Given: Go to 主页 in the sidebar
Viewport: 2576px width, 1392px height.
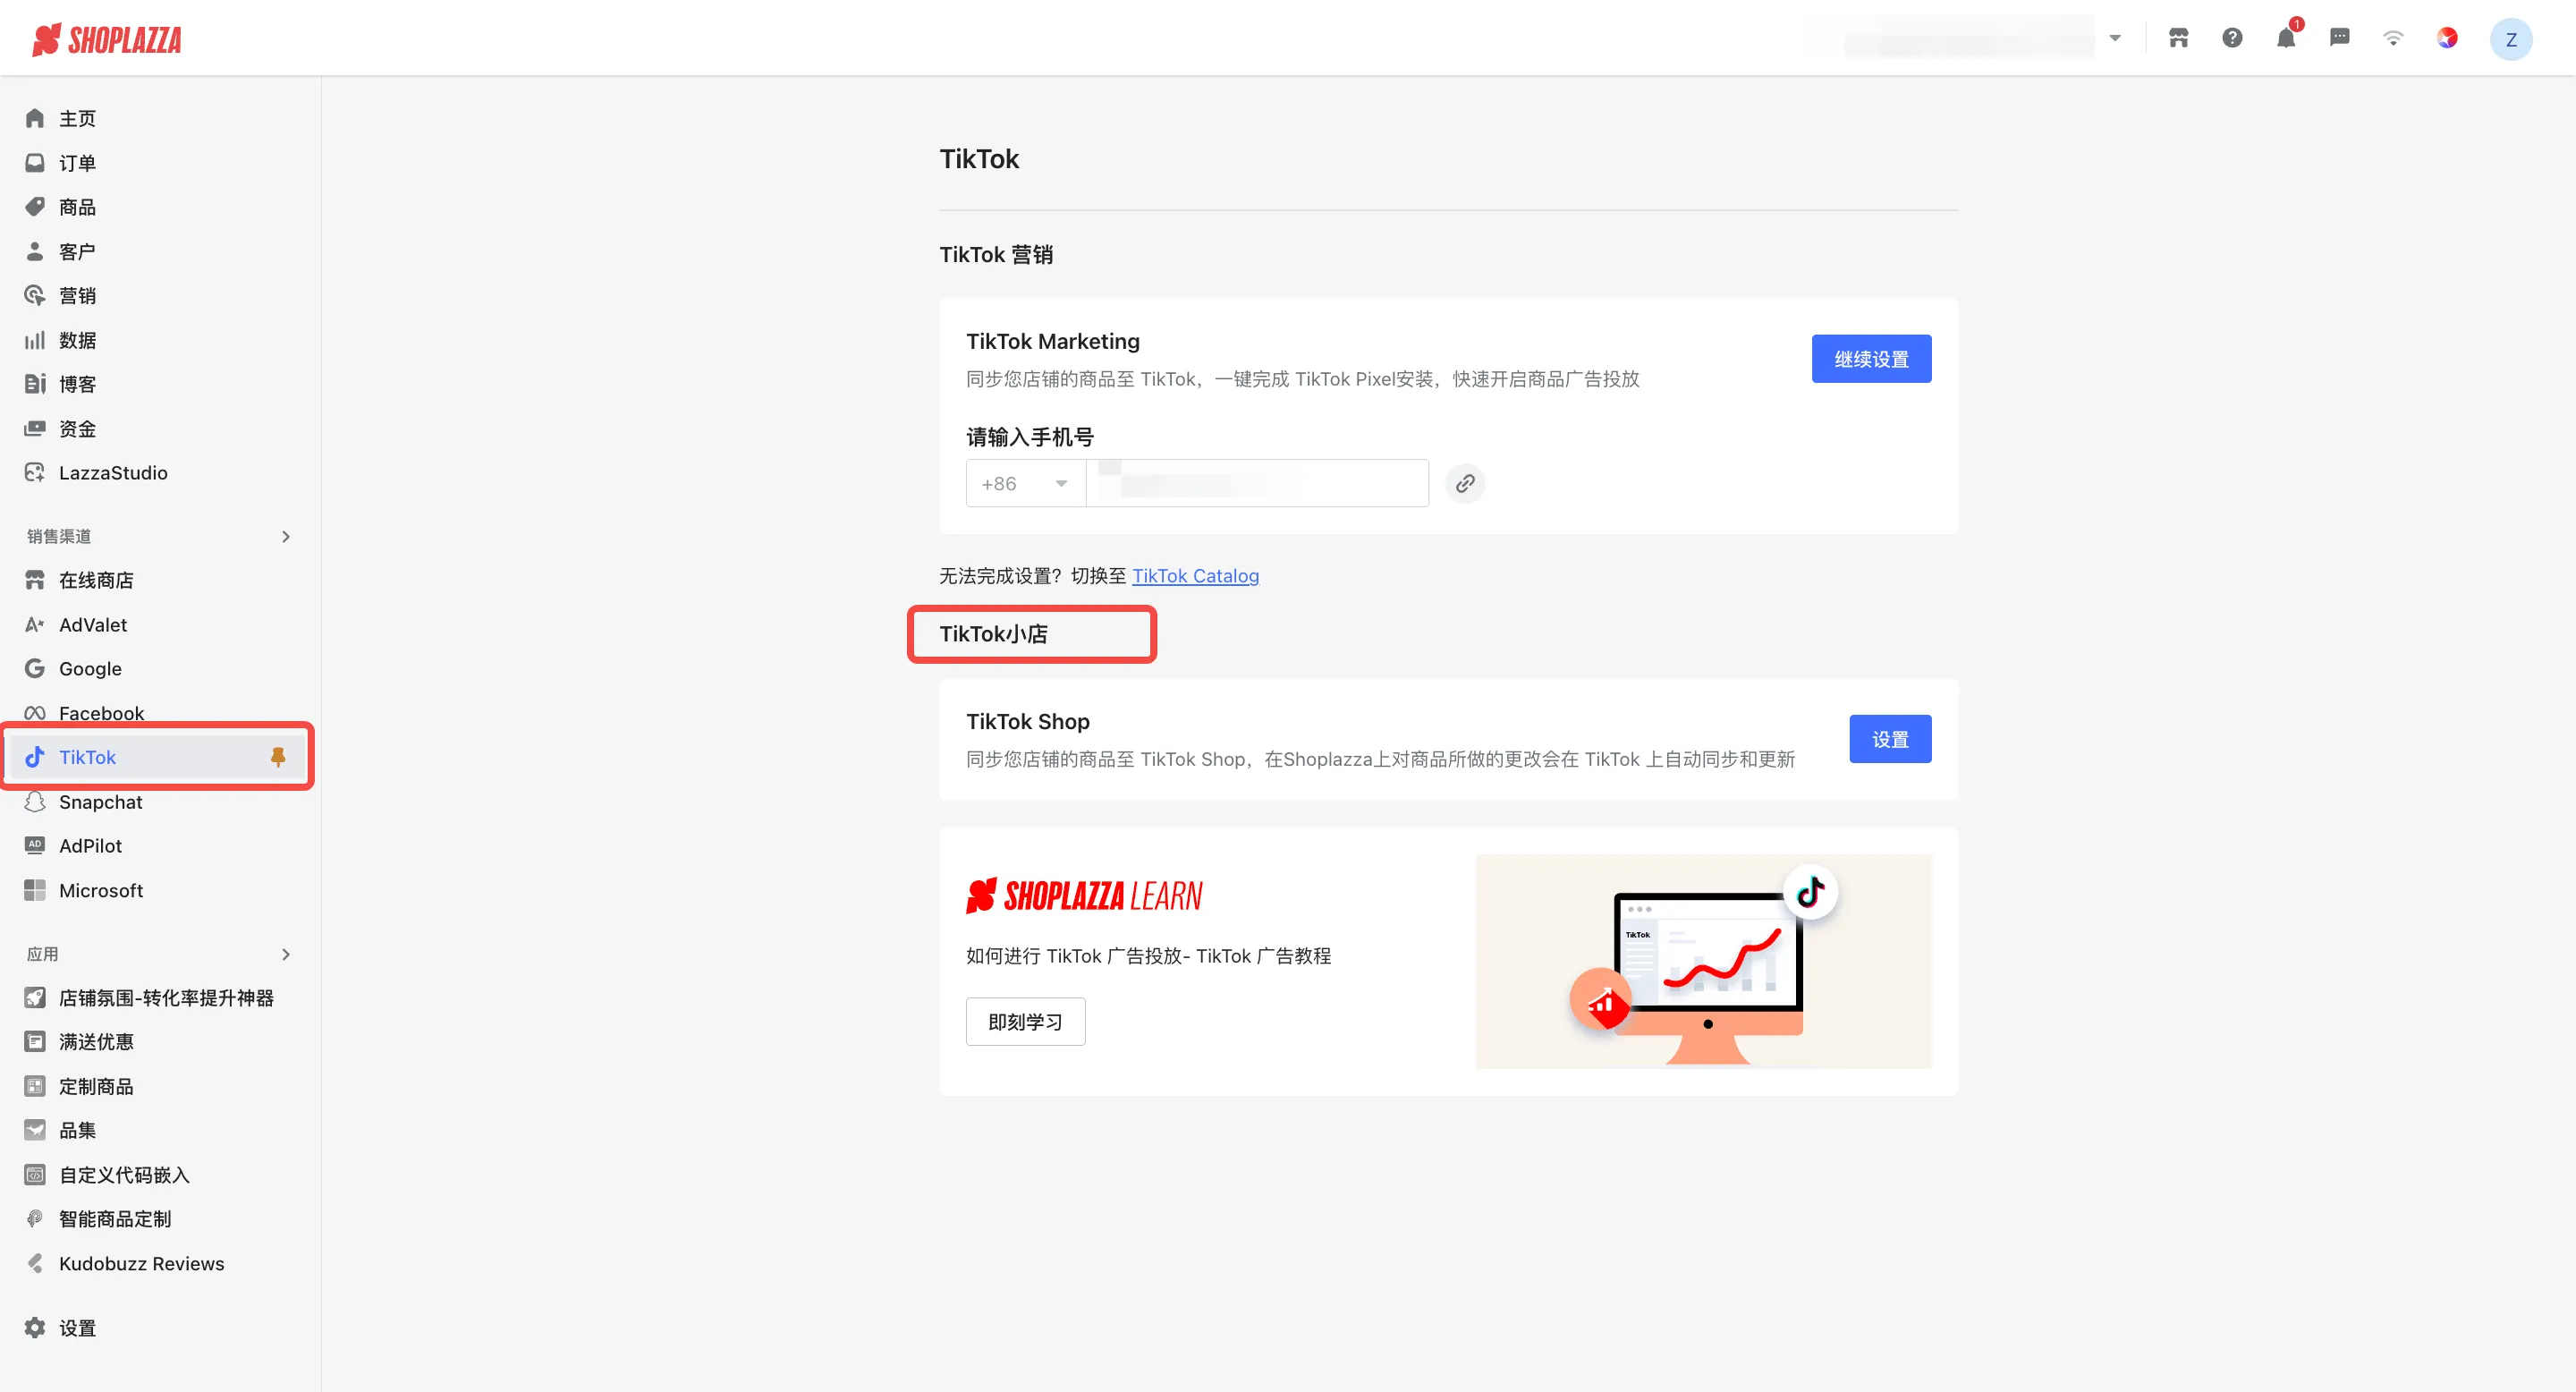Looking at the screenshot, I should coord(78,119).
